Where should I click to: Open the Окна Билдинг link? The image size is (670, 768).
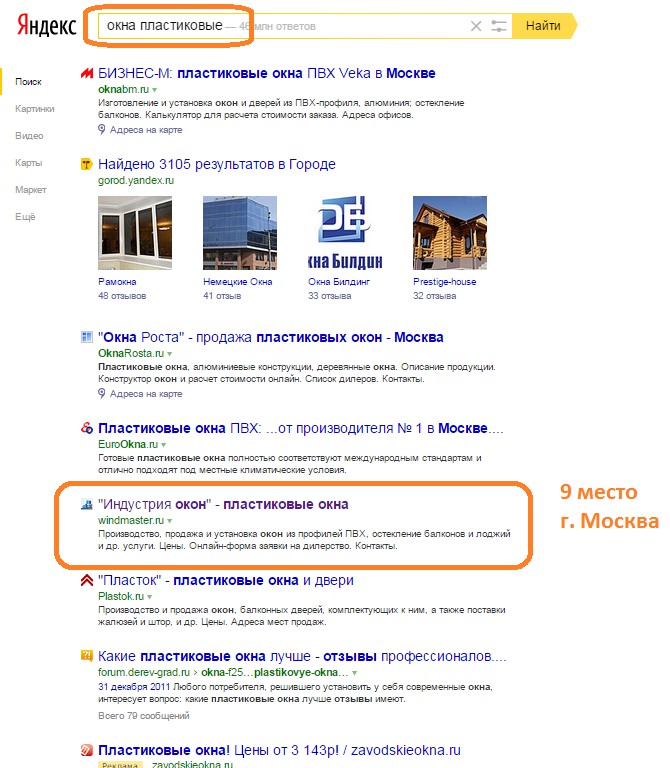point(339,282)
